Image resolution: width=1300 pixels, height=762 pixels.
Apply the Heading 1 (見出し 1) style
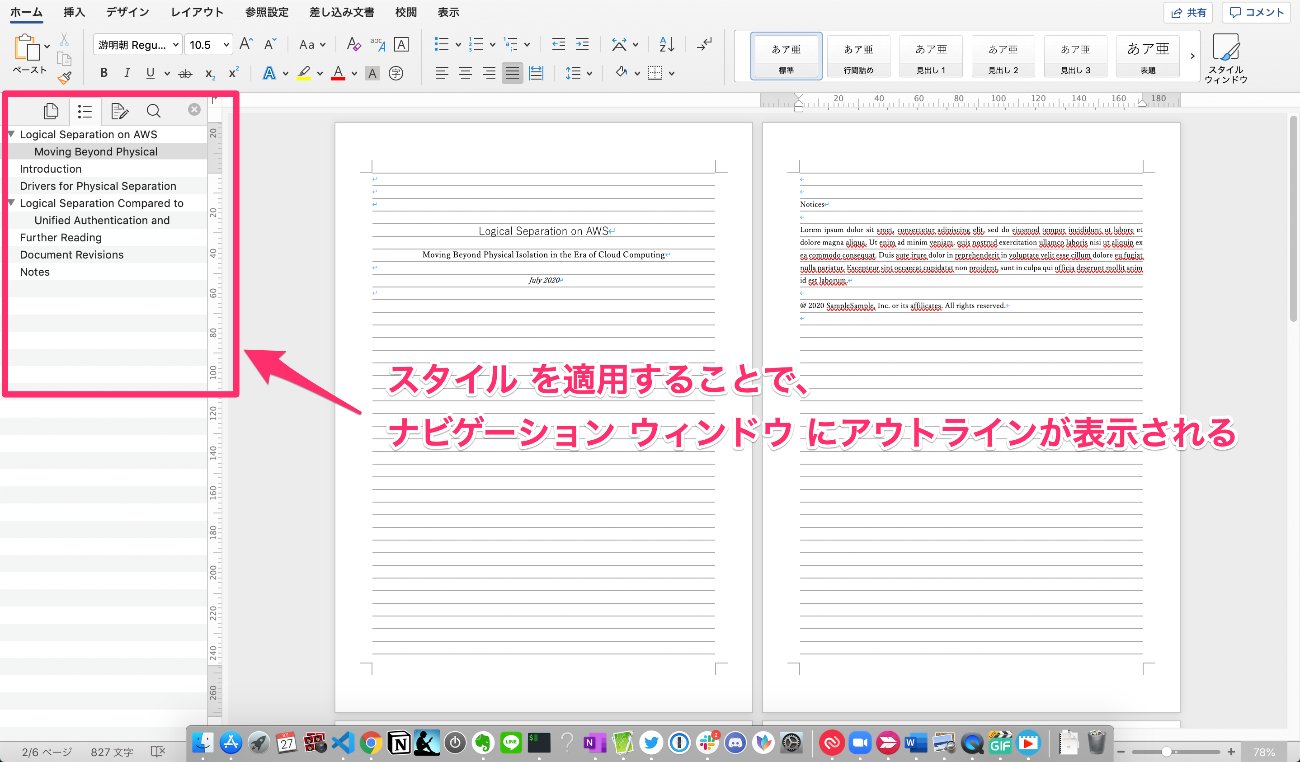pos(931,56)
